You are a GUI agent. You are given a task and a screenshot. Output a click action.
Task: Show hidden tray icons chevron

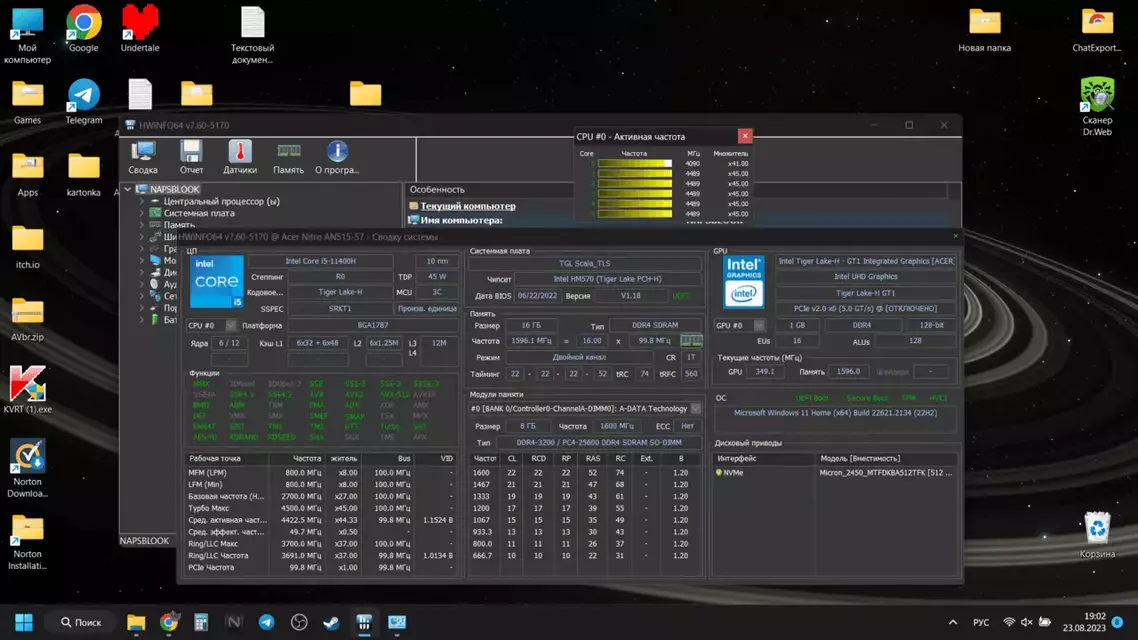[953, 622]
